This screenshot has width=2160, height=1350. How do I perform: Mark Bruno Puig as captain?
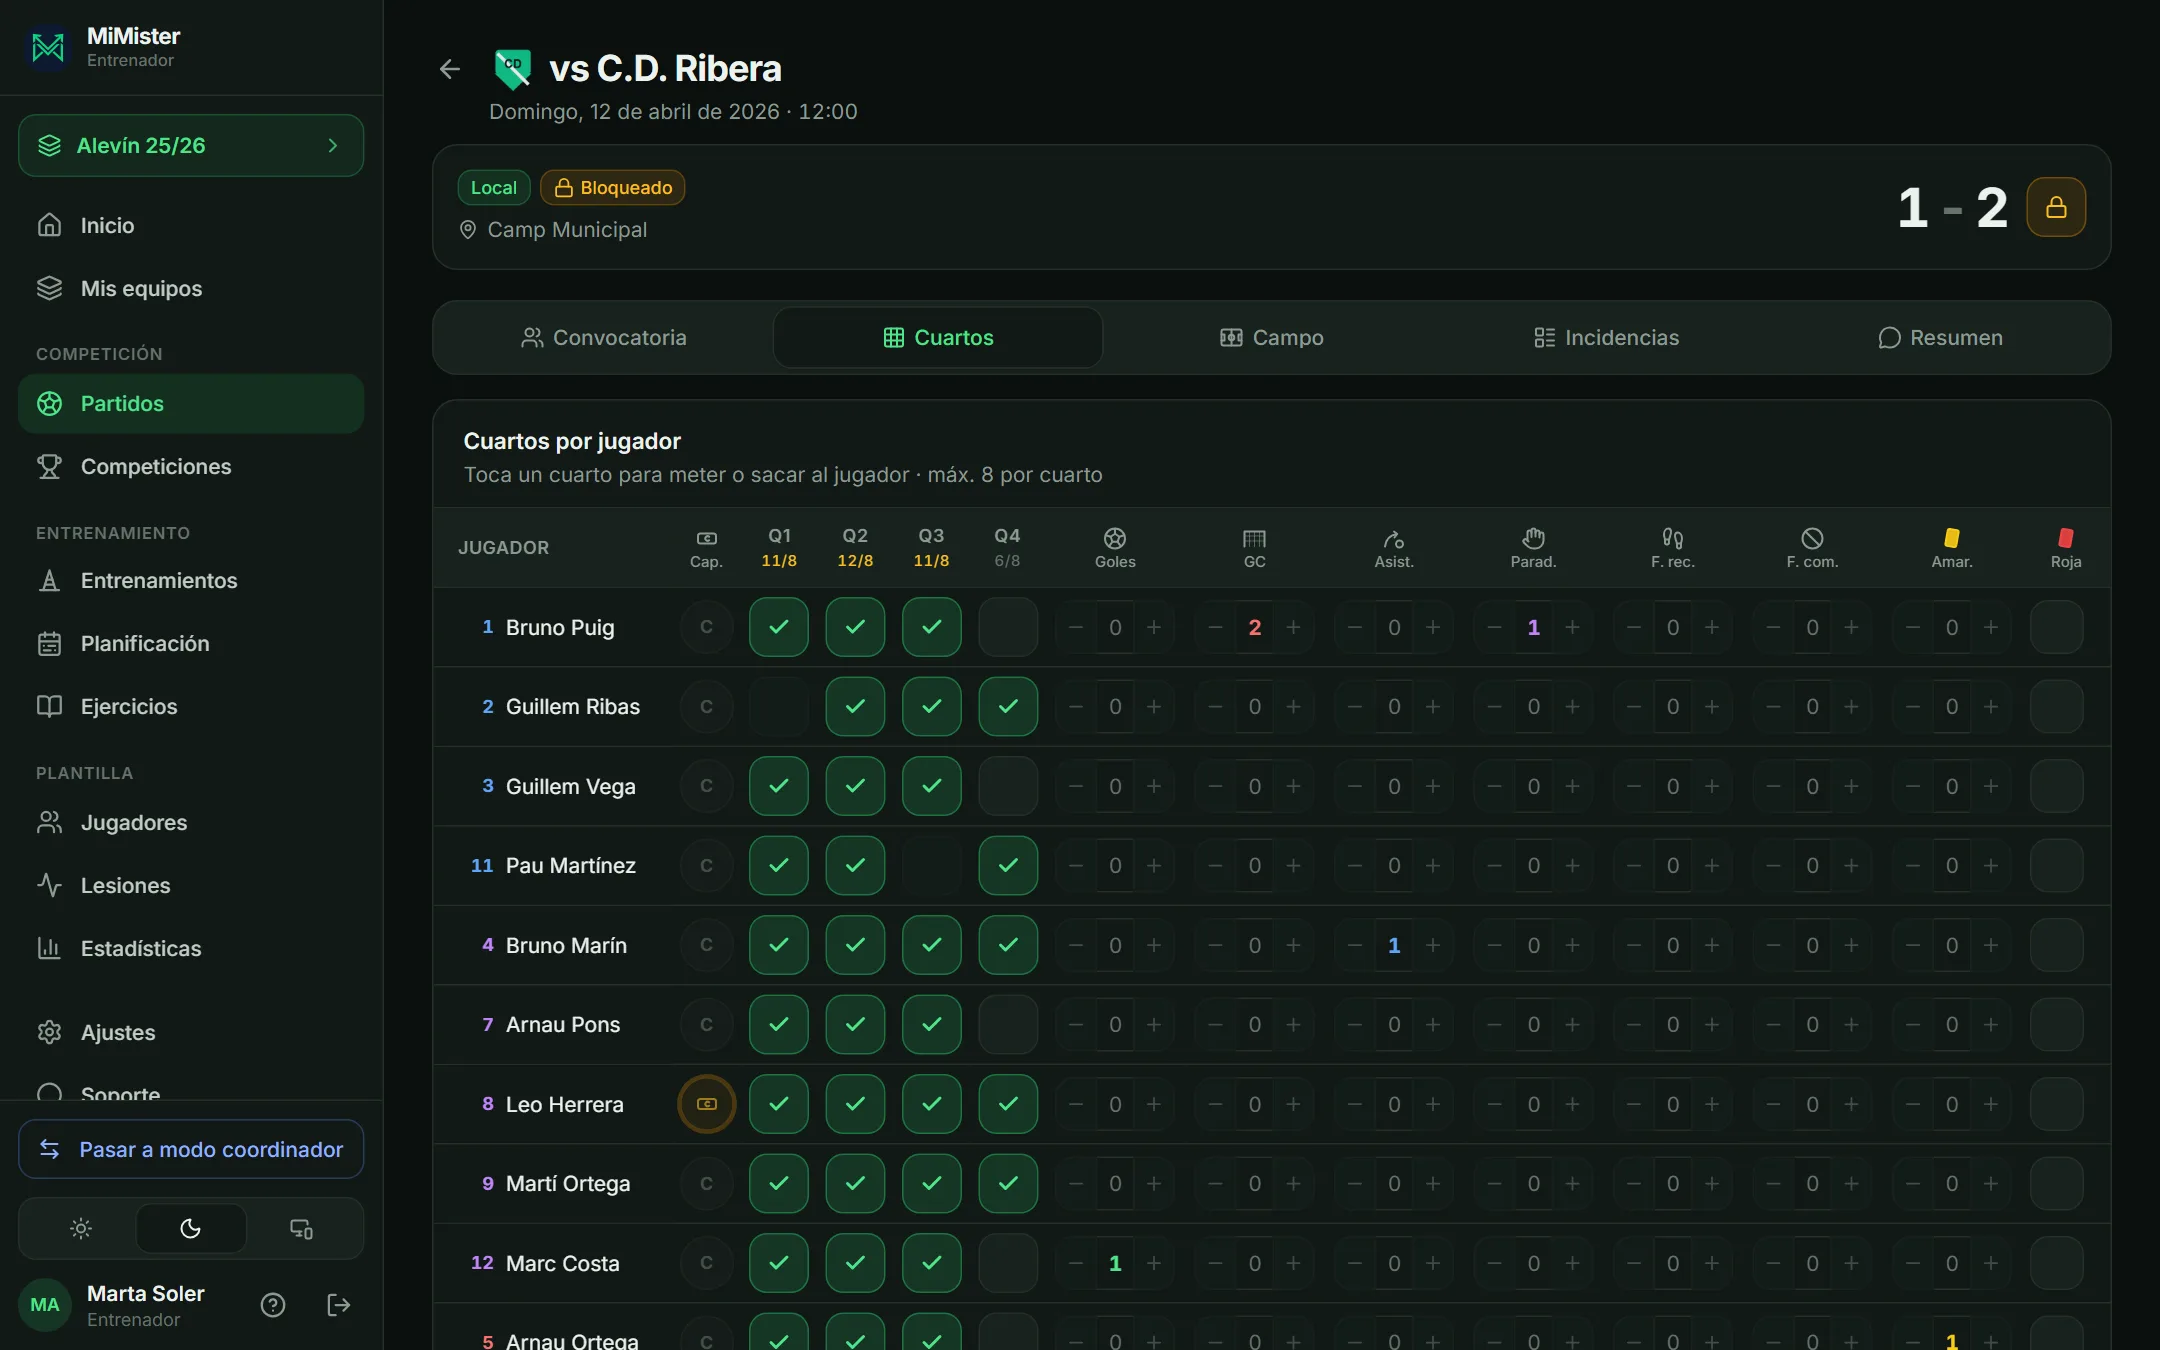(706, 627)
